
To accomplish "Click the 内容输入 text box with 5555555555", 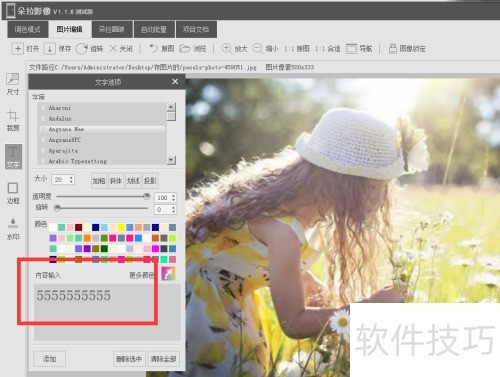I will tap(107, 312).
